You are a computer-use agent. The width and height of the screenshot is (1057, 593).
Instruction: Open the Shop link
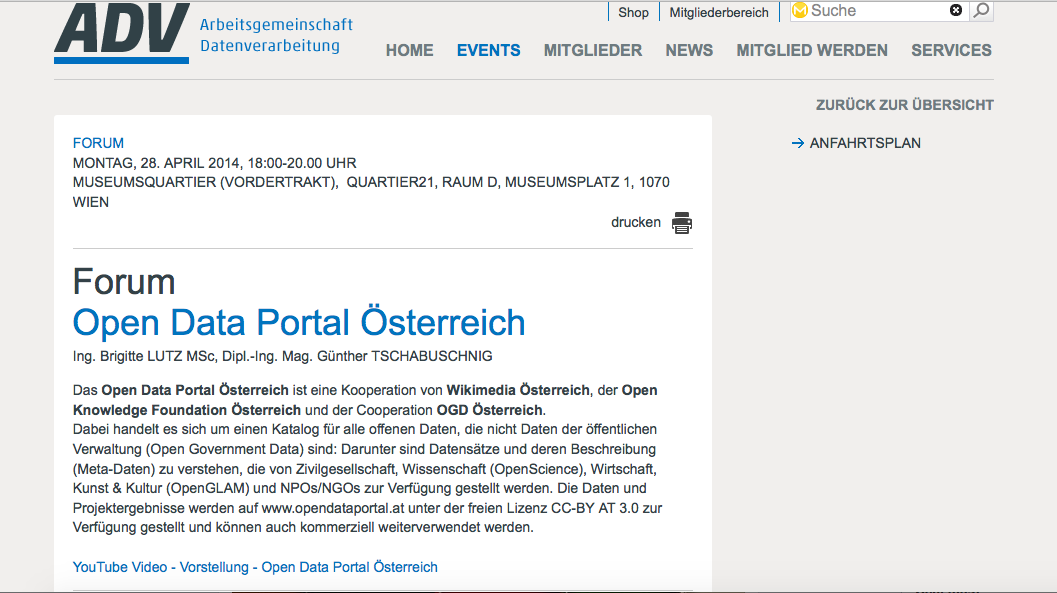[633, 12]
